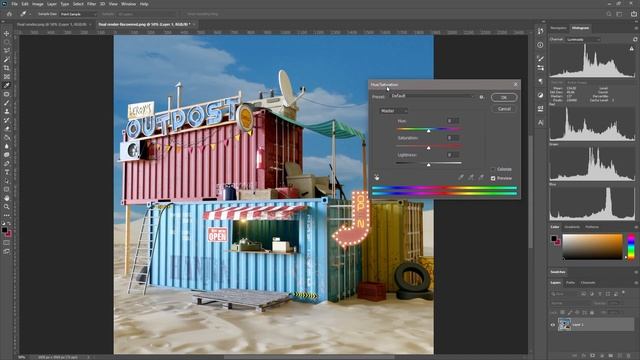
Task: Select the Horizontal Type tool
Action: (7, 172)
